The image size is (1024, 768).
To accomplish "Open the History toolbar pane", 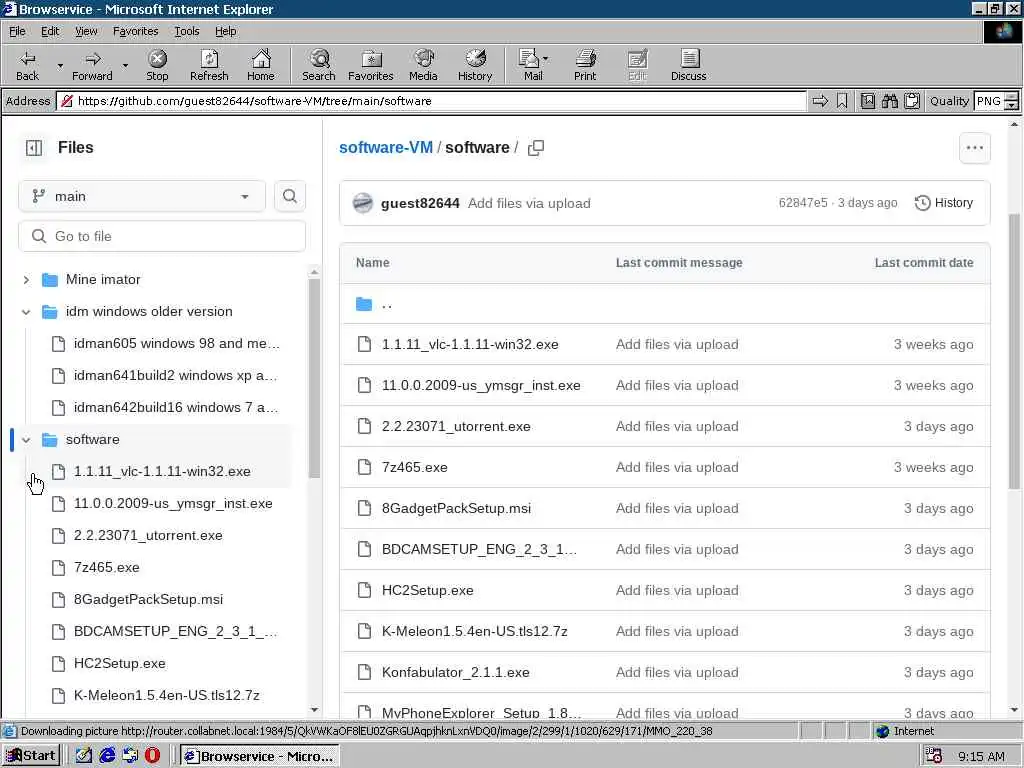I will coord(475,65).
